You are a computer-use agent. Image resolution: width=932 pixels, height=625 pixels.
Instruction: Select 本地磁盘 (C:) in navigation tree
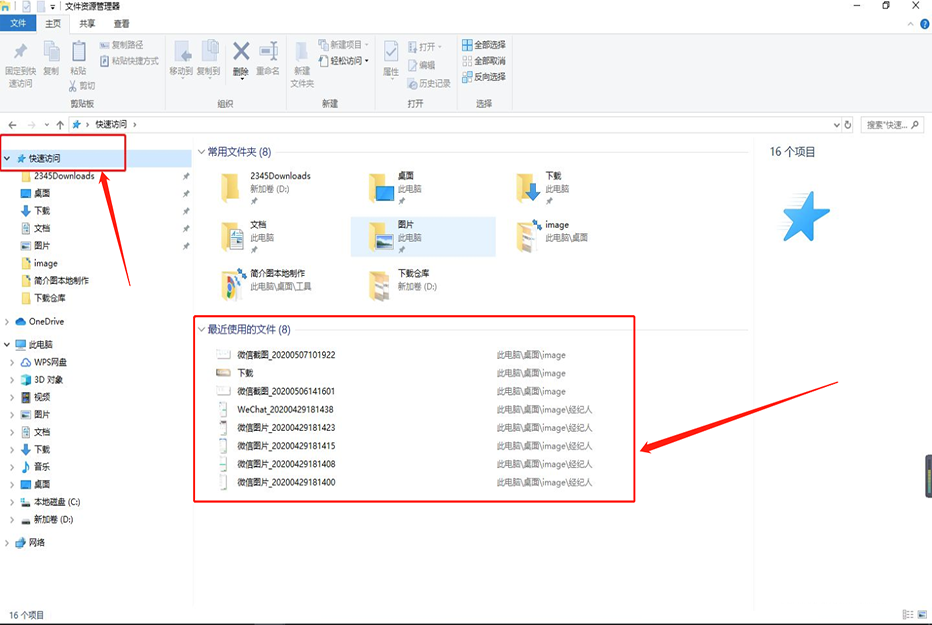(56, 502)
